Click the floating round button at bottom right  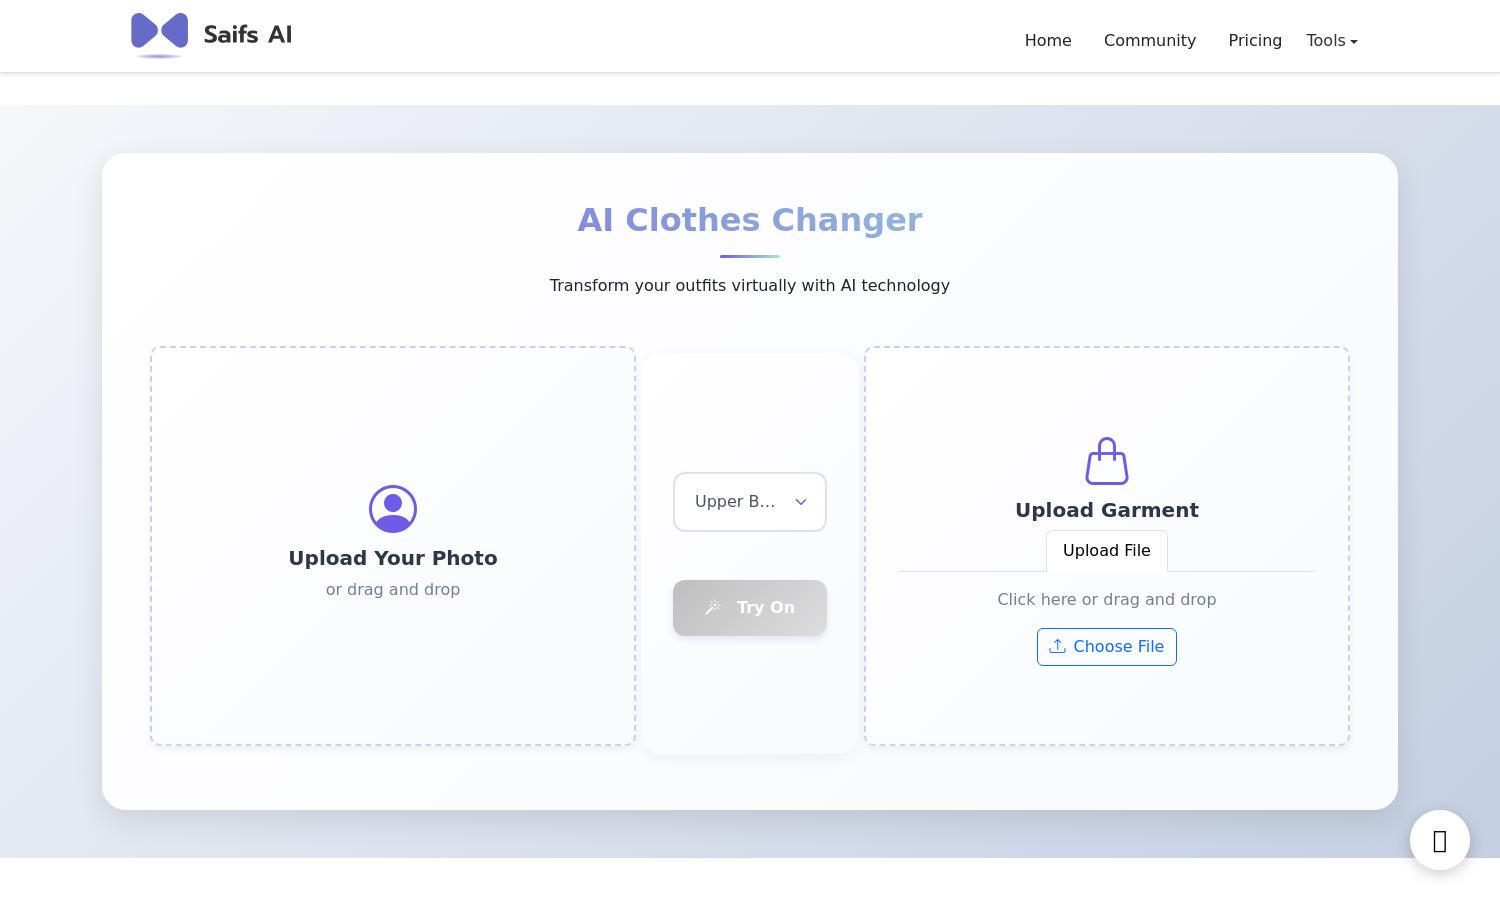[1440, 840]
